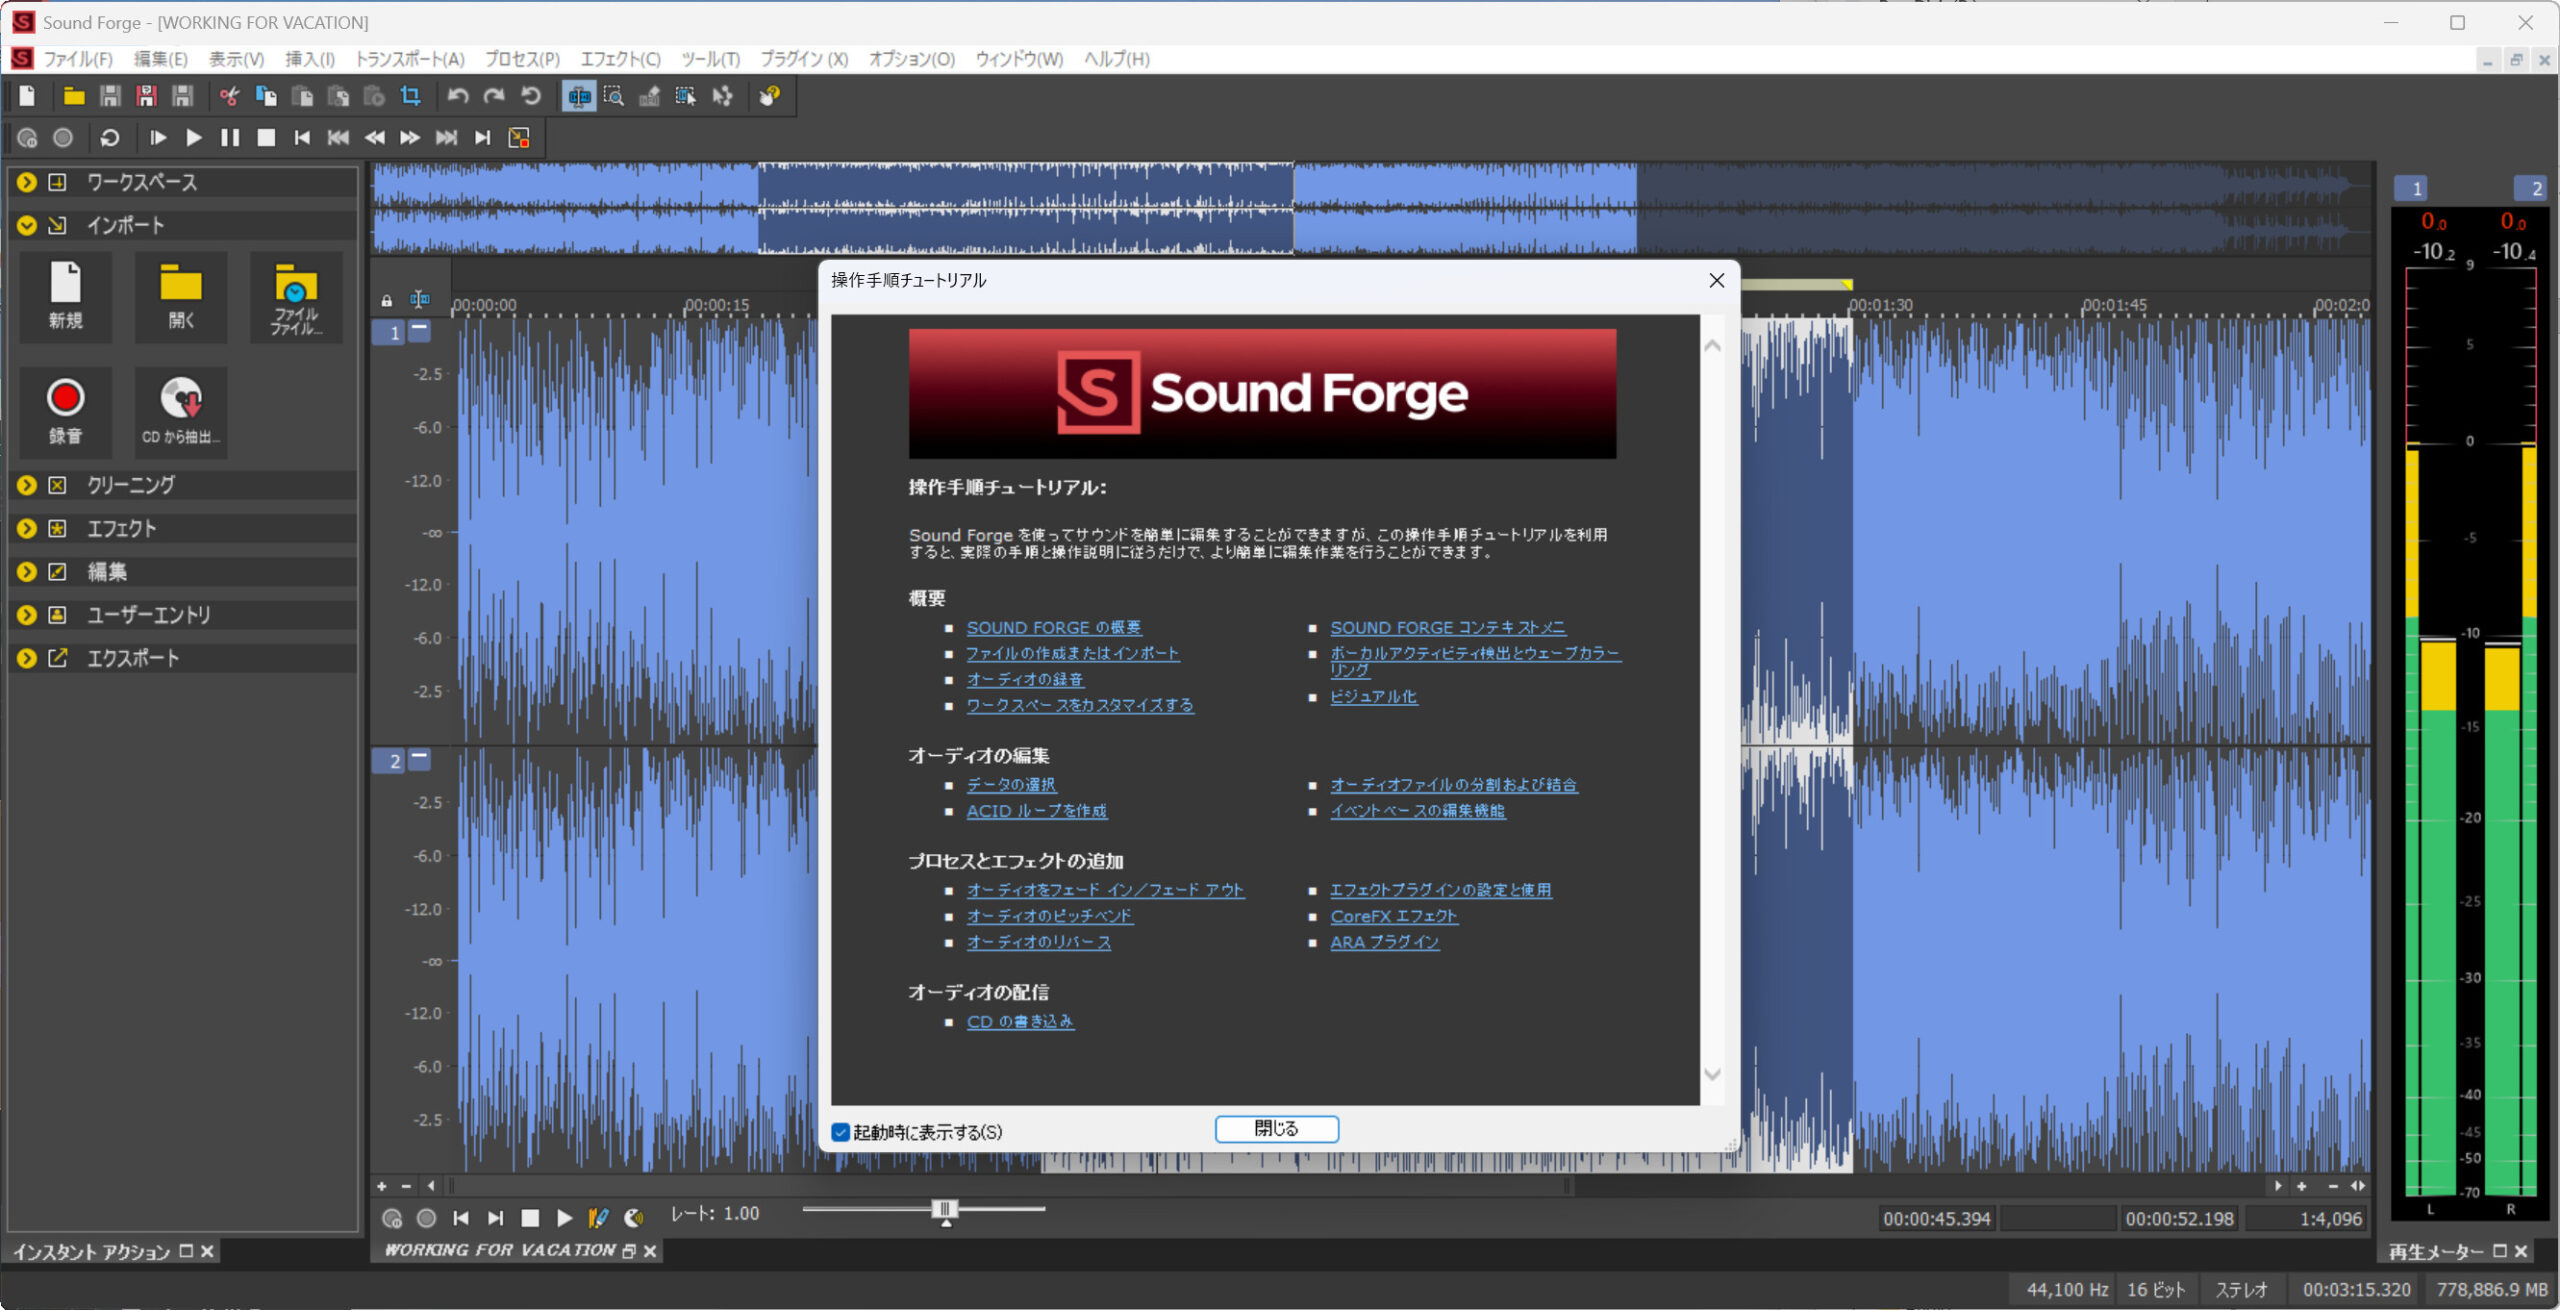Viewport: 2560px width, 1310px height.
Task: Click the zoom ratio 1:4,096 field
Action: click(2307, 1218)
